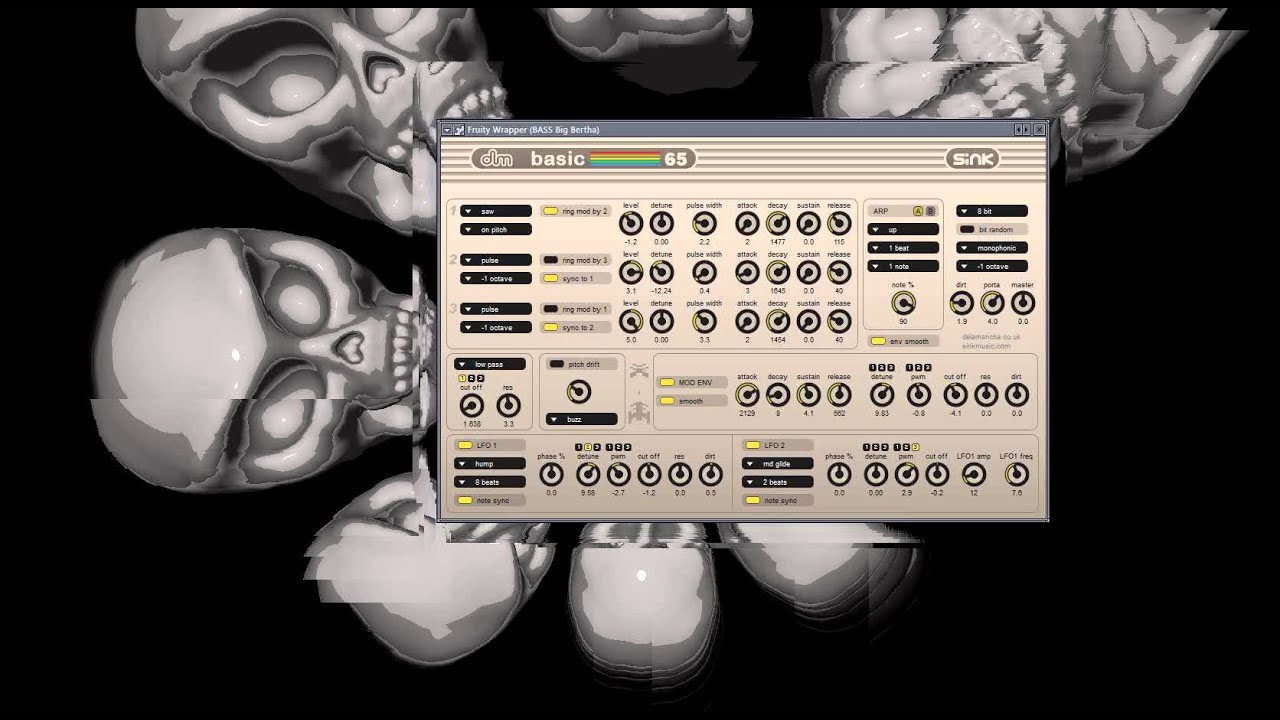
Task: Toggle LFO 1 detune oscillator 2 button
Action: (588, 446)
